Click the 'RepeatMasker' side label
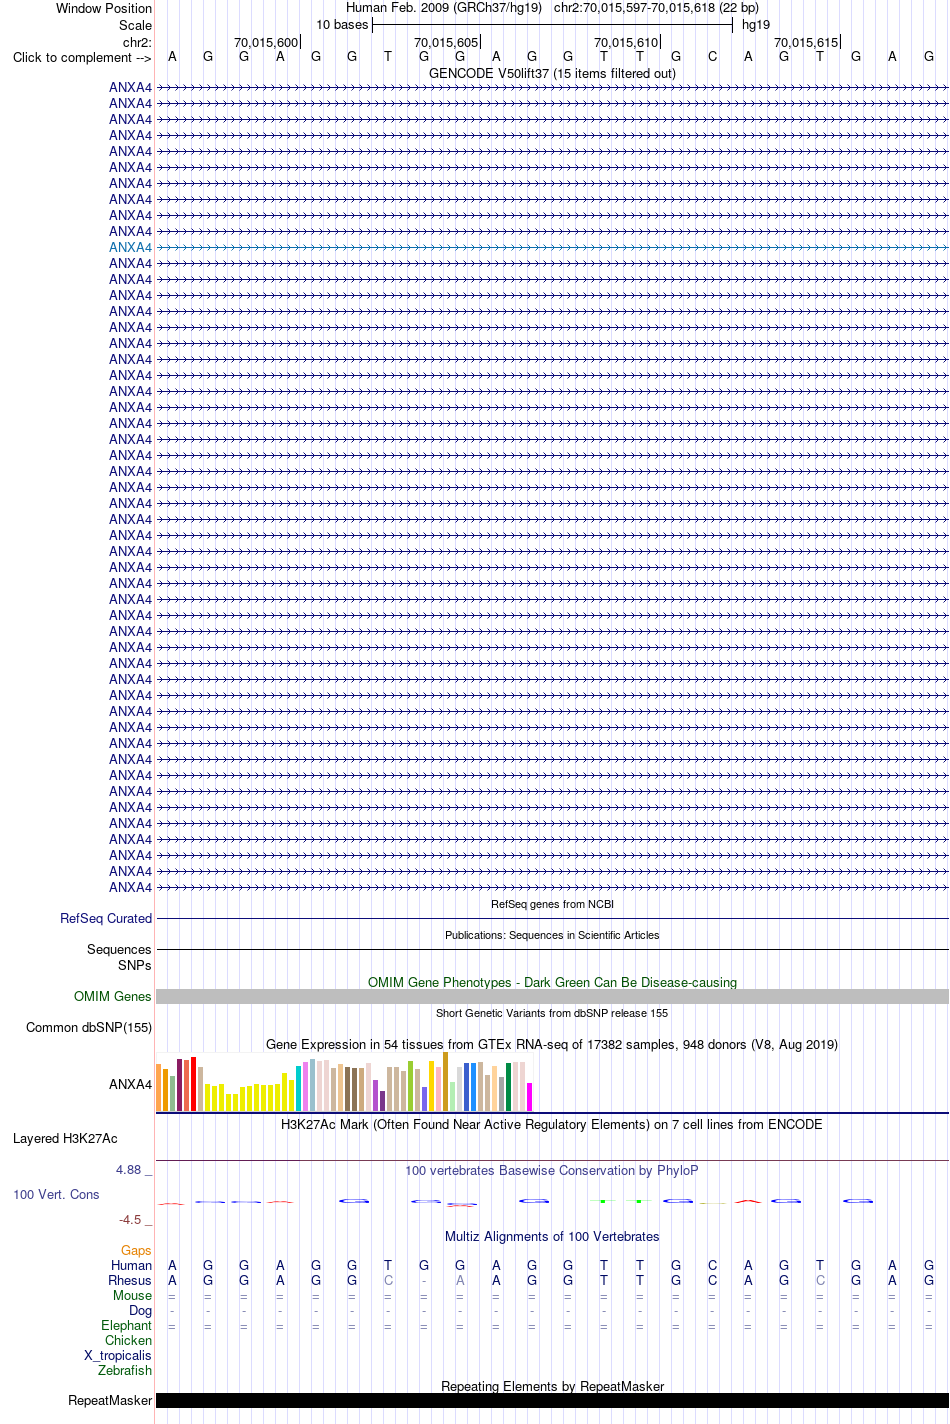 pos(110,1400)
